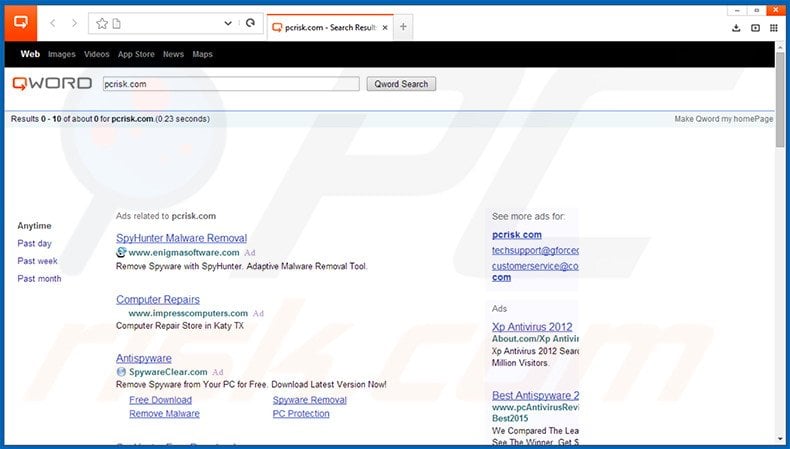Viewport: 790px width, 449px height.
Task: Click the page document icon in address bar
Action: tap(116, 23)
